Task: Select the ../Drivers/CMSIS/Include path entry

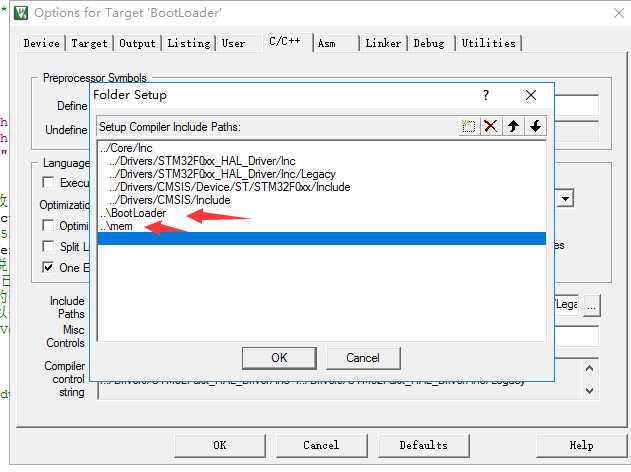Action: tap(322, 200)
